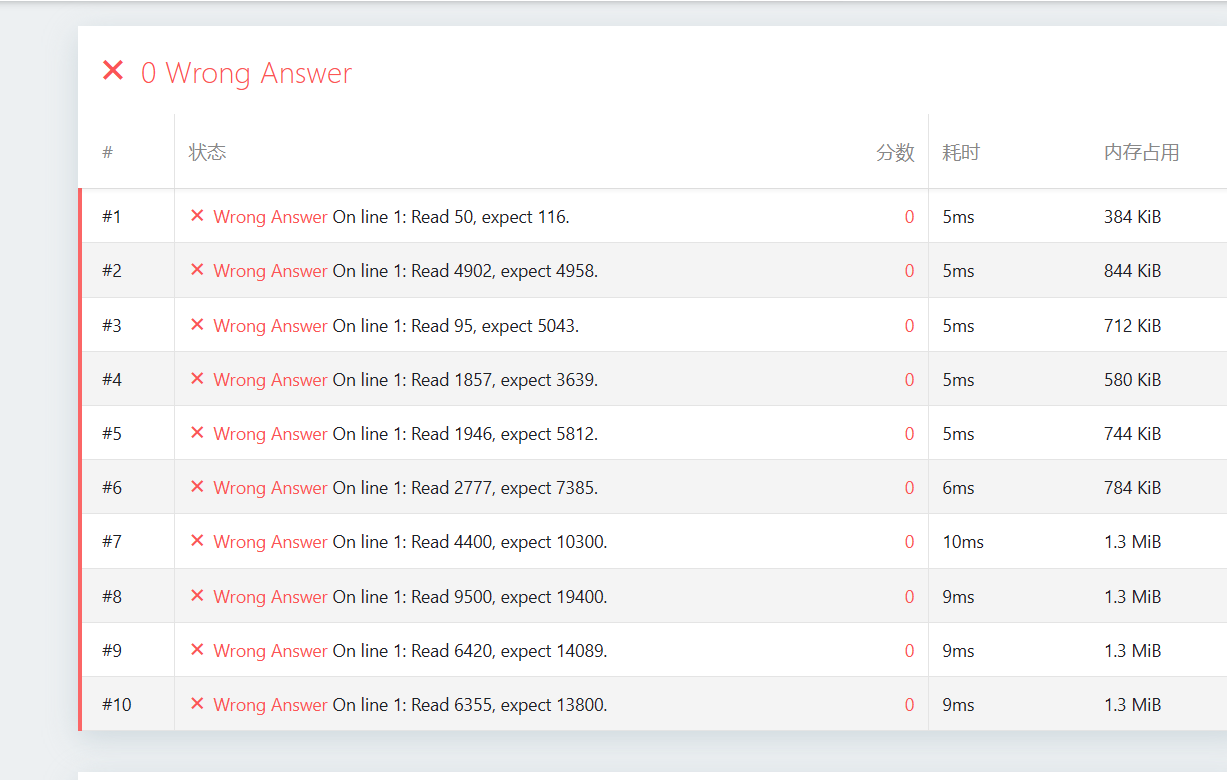
Task: Click the X icon in test case #10 row
Action: tap(197, 704)
